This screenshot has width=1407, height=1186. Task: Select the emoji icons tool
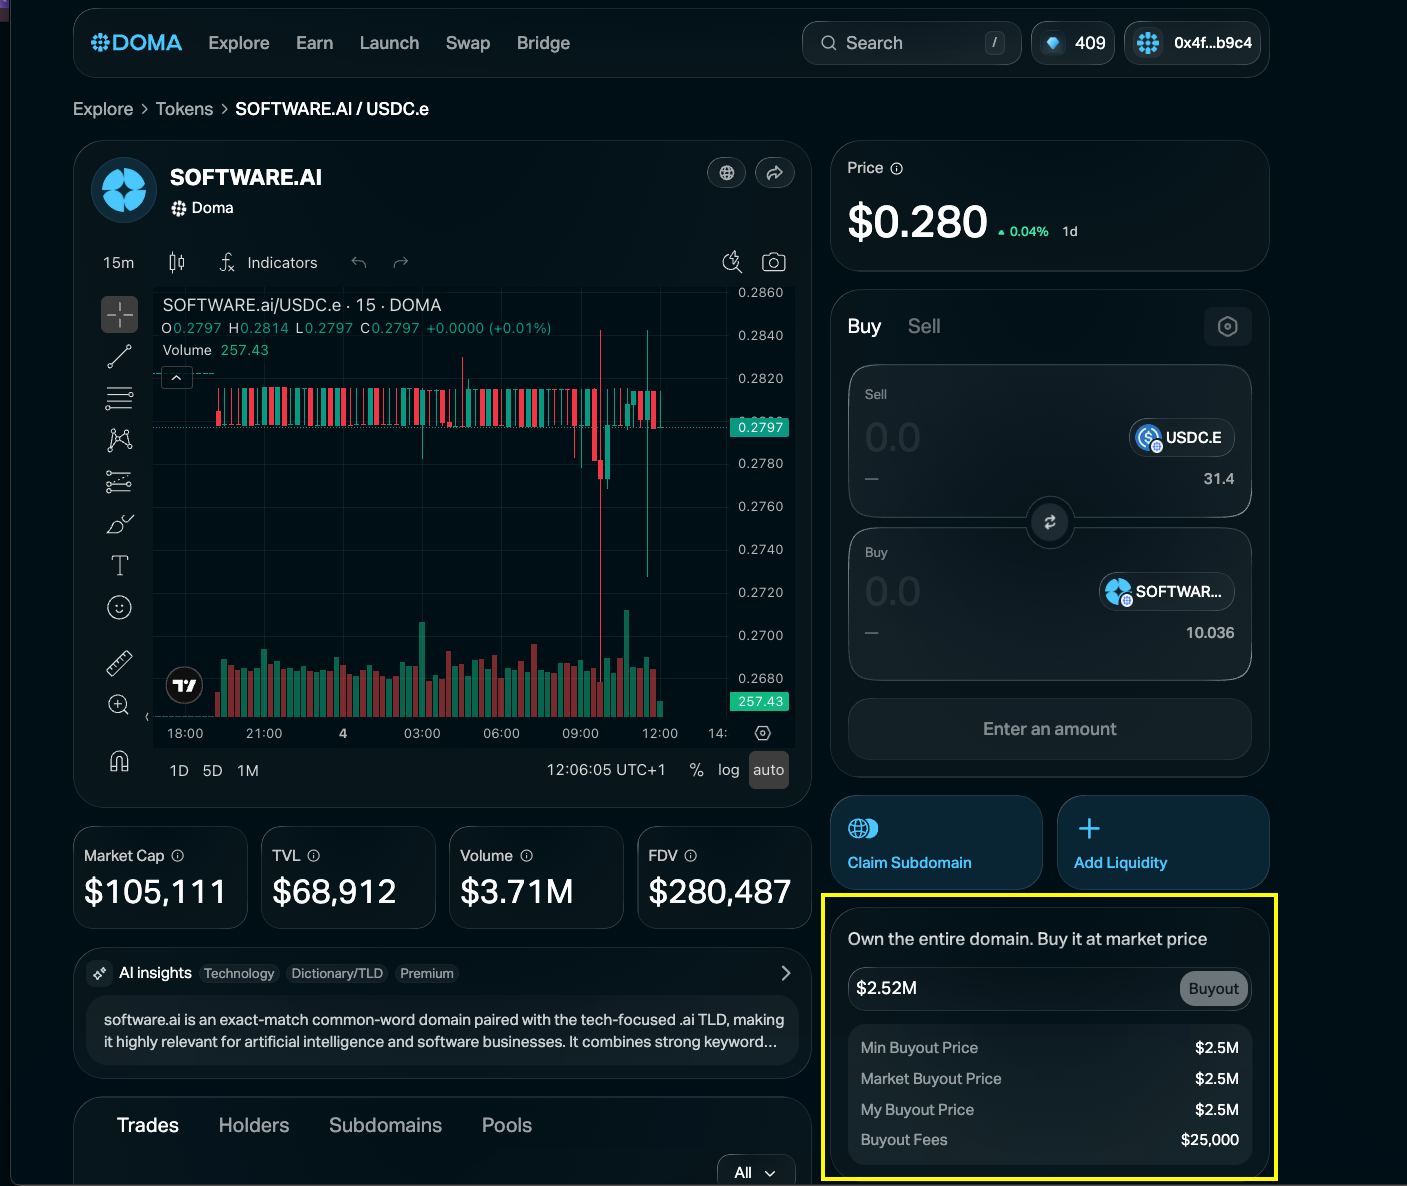click(119, 607)
